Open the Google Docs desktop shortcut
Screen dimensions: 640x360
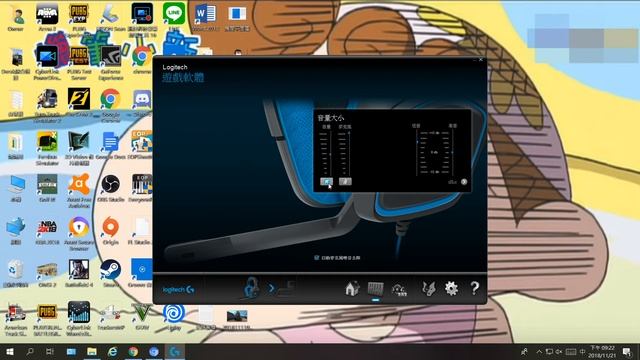pyautogui.click(x=111, y=146)
